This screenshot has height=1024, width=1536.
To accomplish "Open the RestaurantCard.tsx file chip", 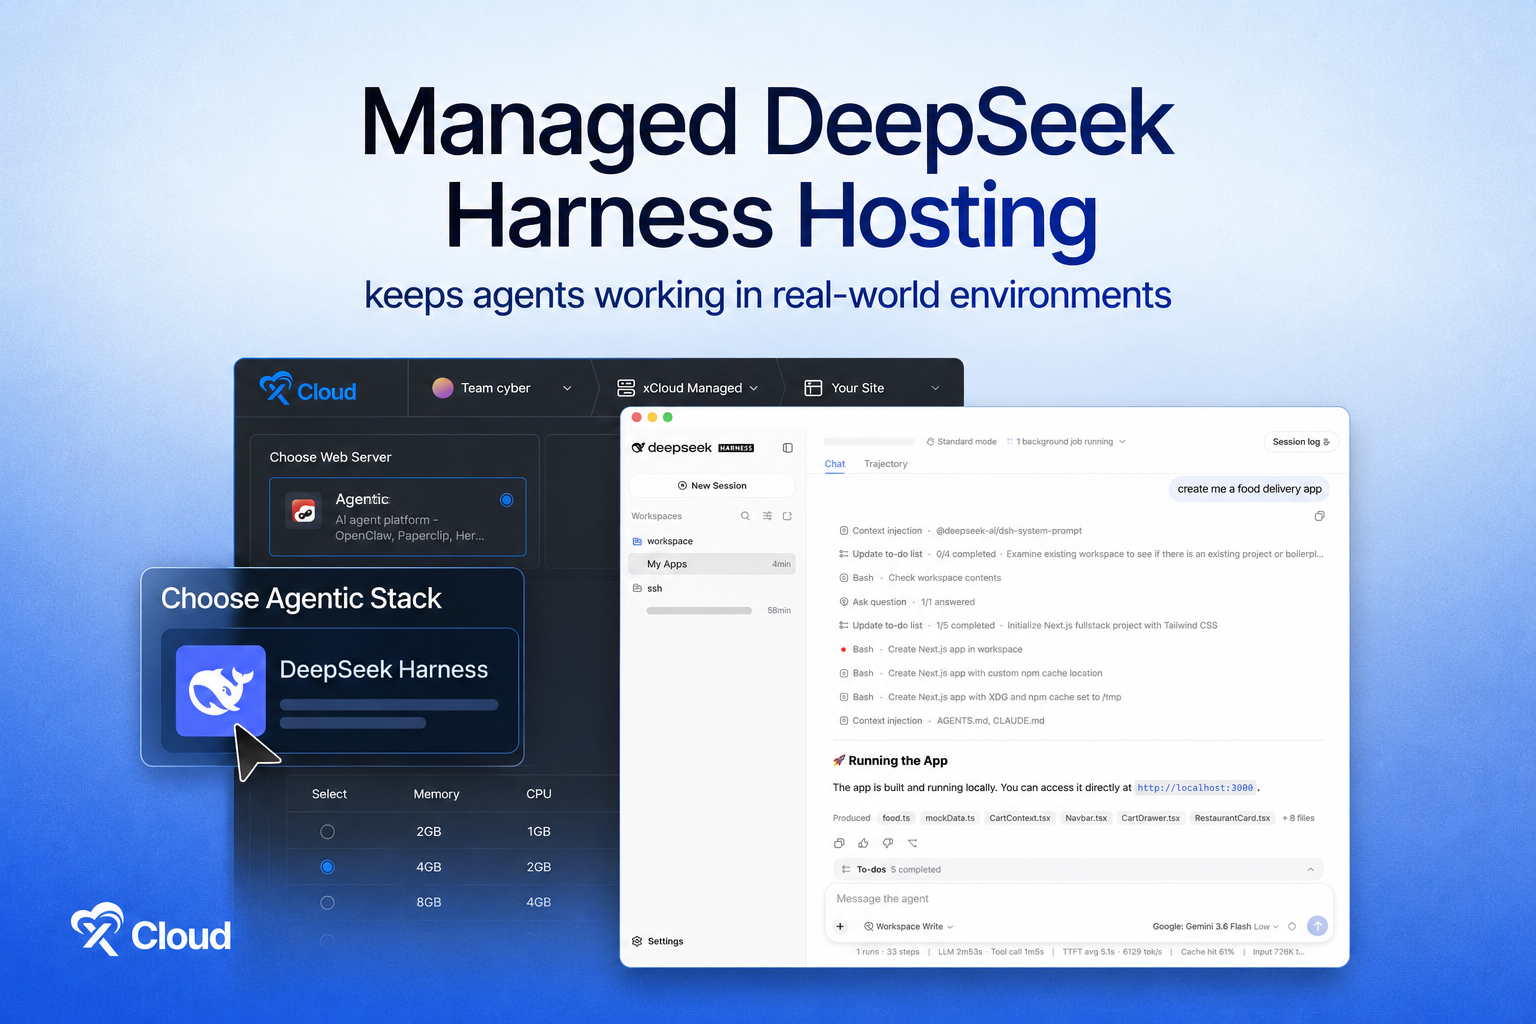I will 1232,818.
